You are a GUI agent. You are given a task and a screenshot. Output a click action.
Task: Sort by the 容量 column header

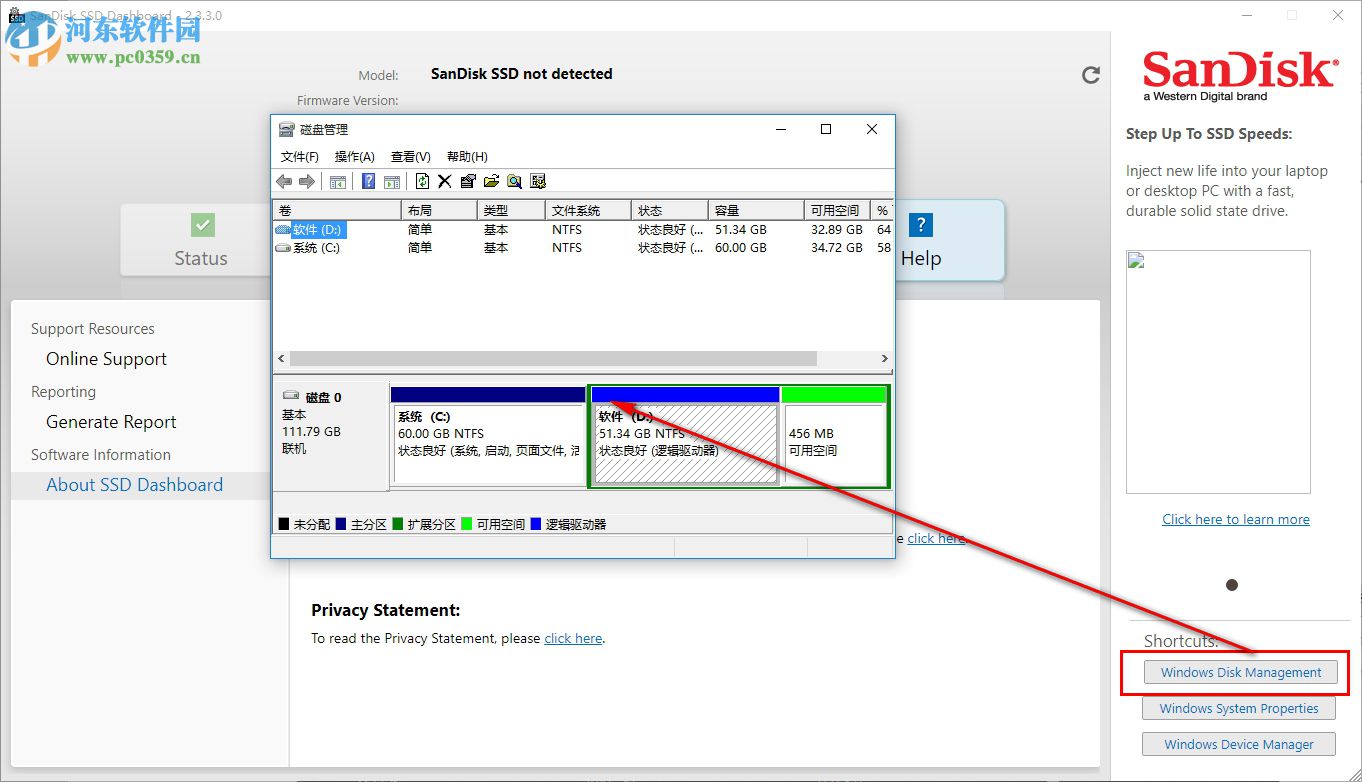pos(756,210)
